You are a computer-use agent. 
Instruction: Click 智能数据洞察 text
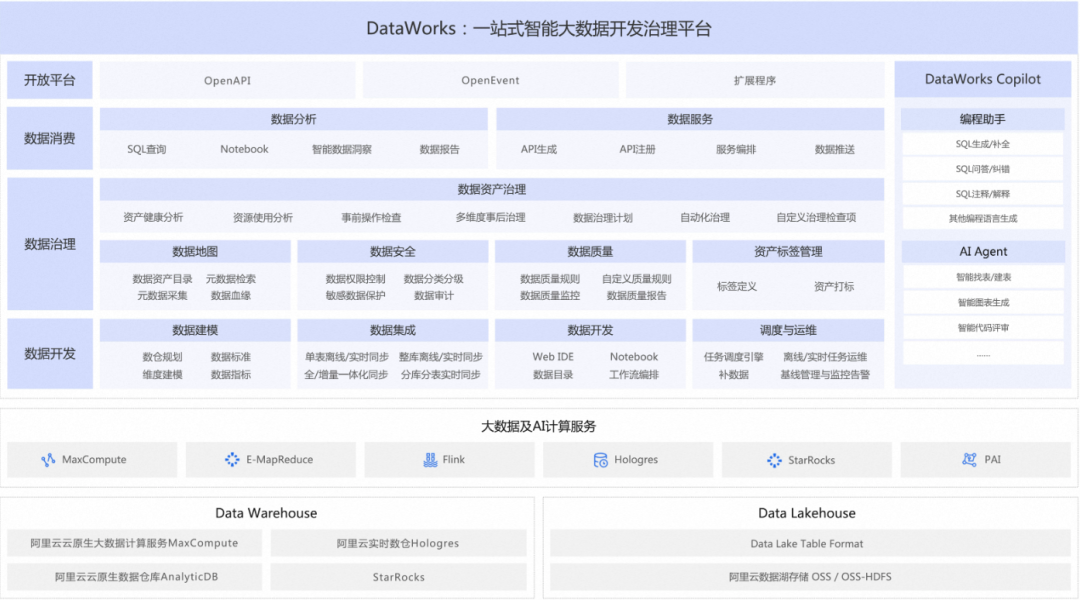point(342,149)
